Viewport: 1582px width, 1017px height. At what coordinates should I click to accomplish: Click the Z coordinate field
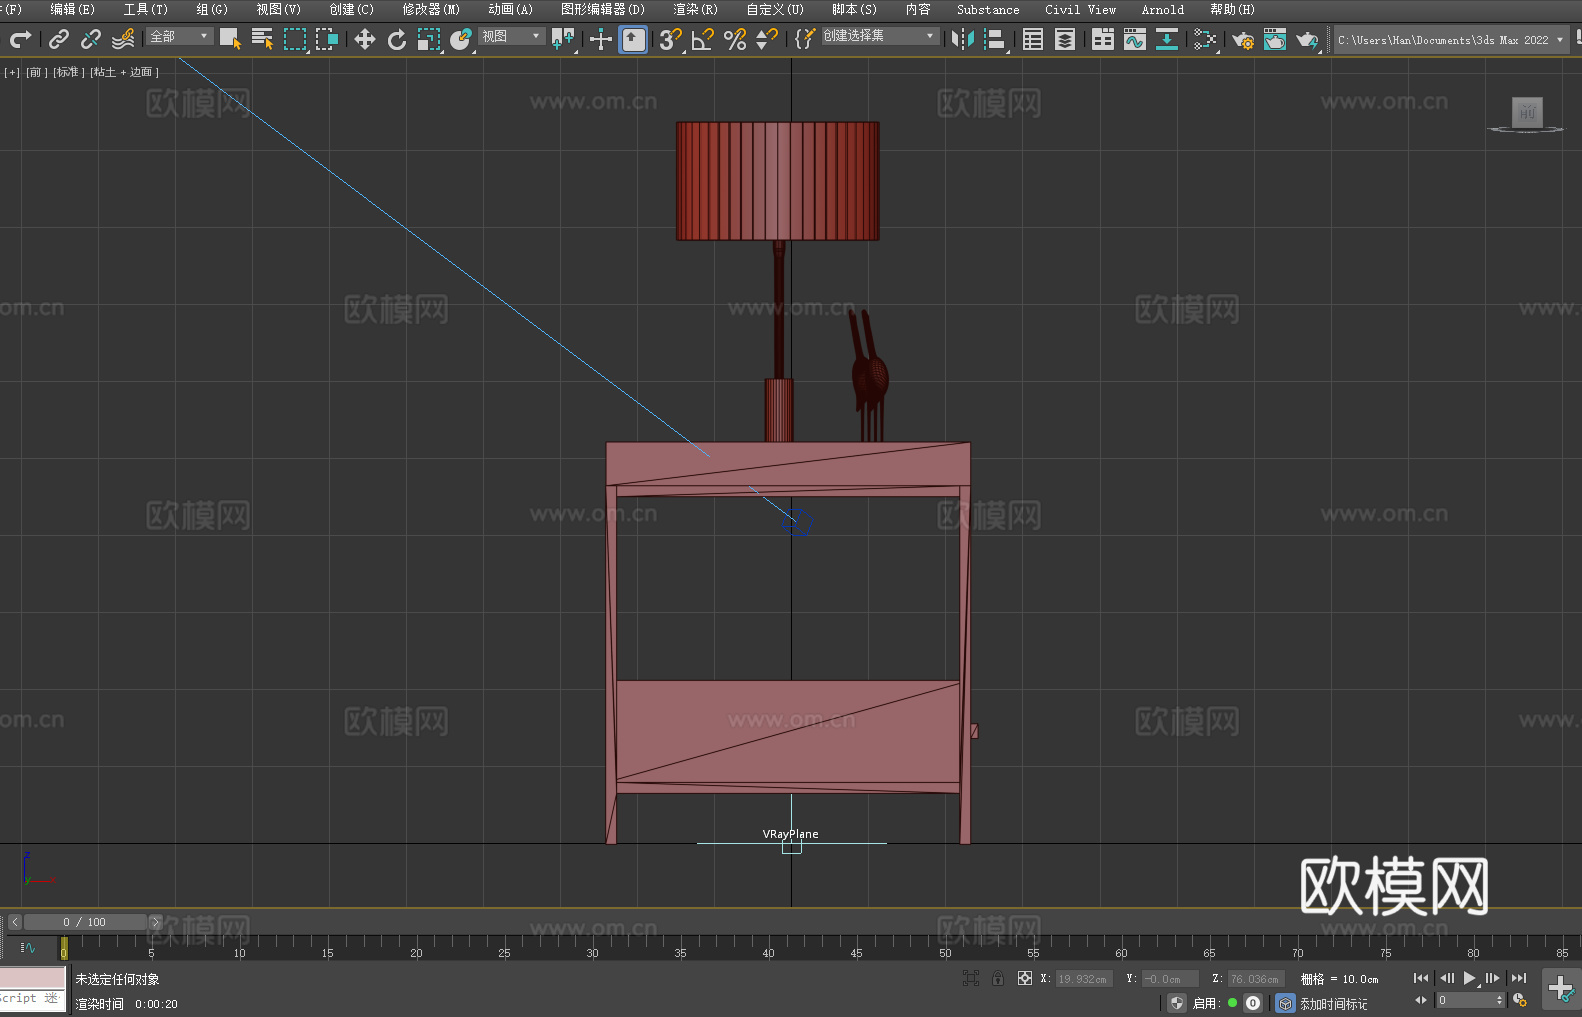tap(1256, 979)
